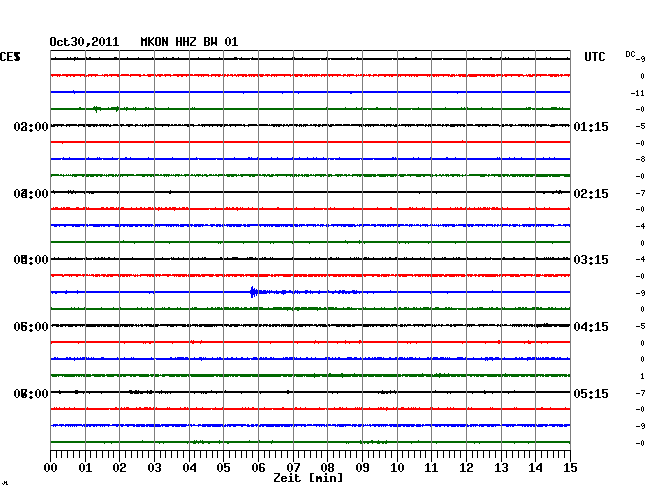Click the "Zeit [min]" axis title
This screenshot has width=650, height=494.
308,478
